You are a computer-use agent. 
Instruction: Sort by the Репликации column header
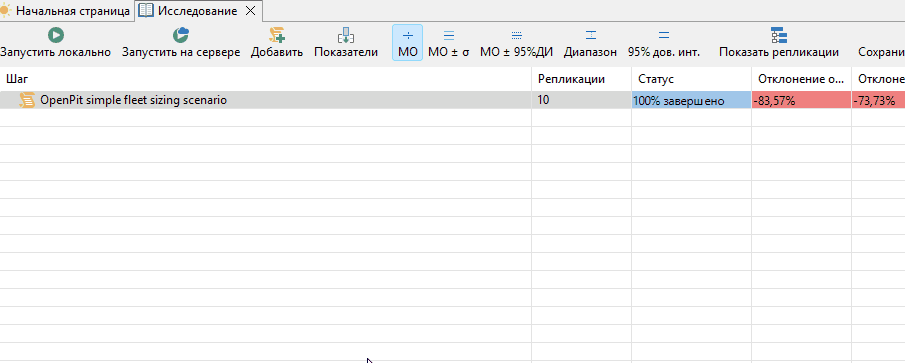tap(581, 79)
